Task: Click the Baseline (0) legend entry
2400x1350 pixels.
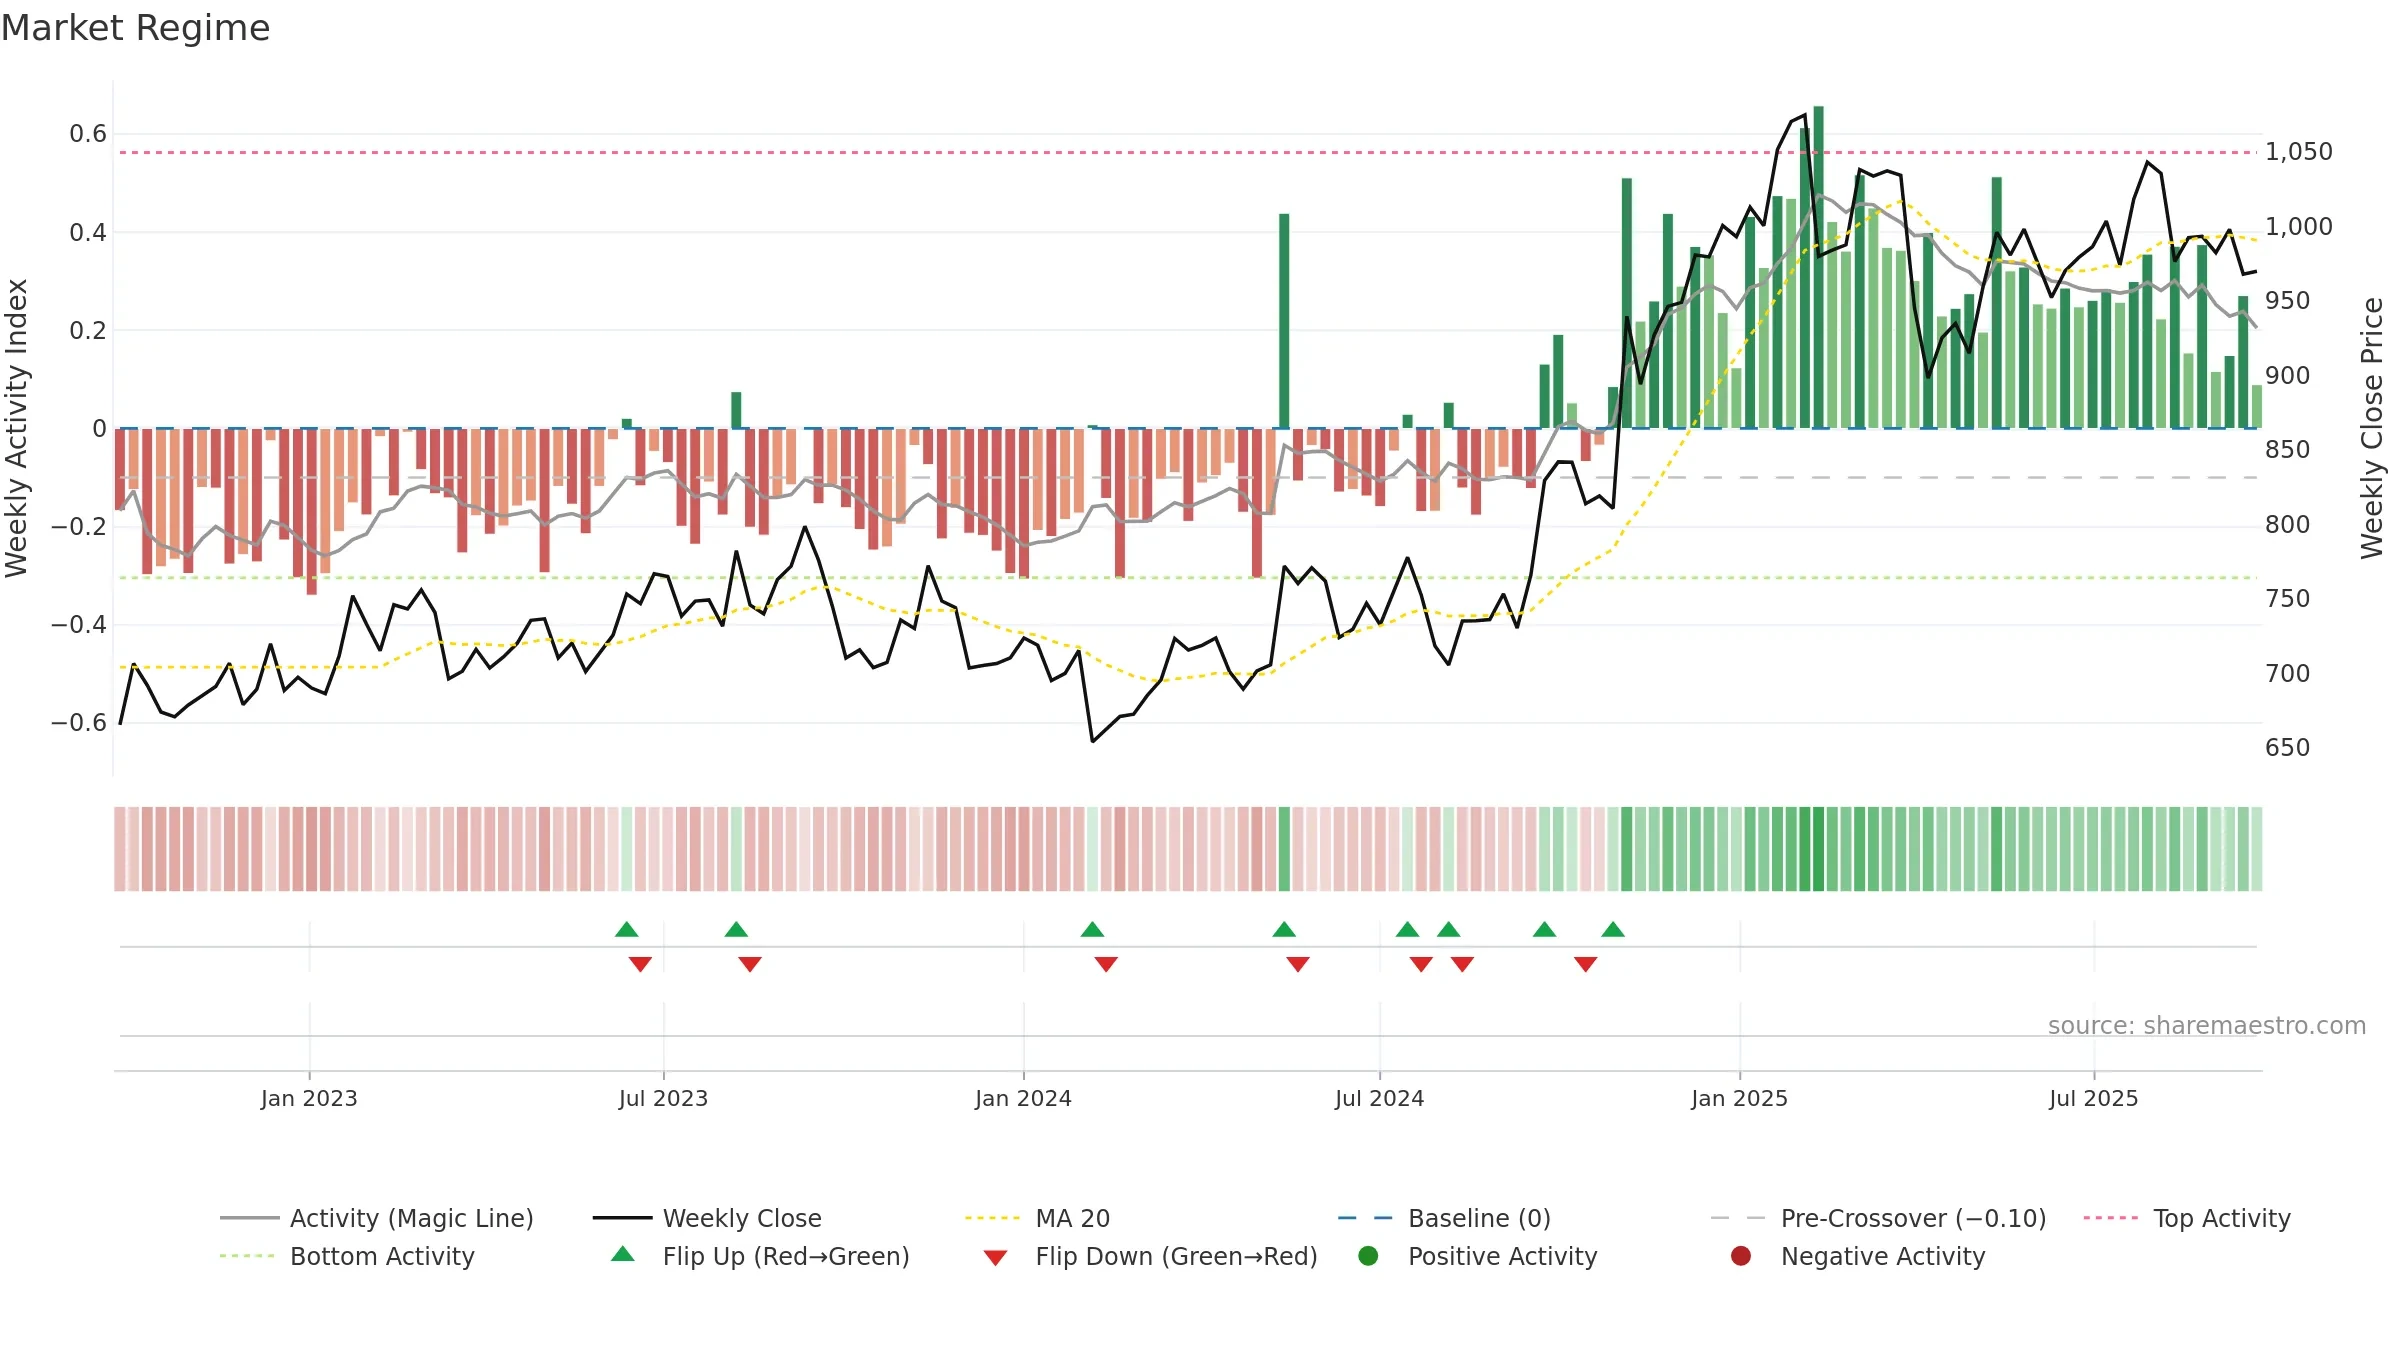Action: tap(1444, 1218)
